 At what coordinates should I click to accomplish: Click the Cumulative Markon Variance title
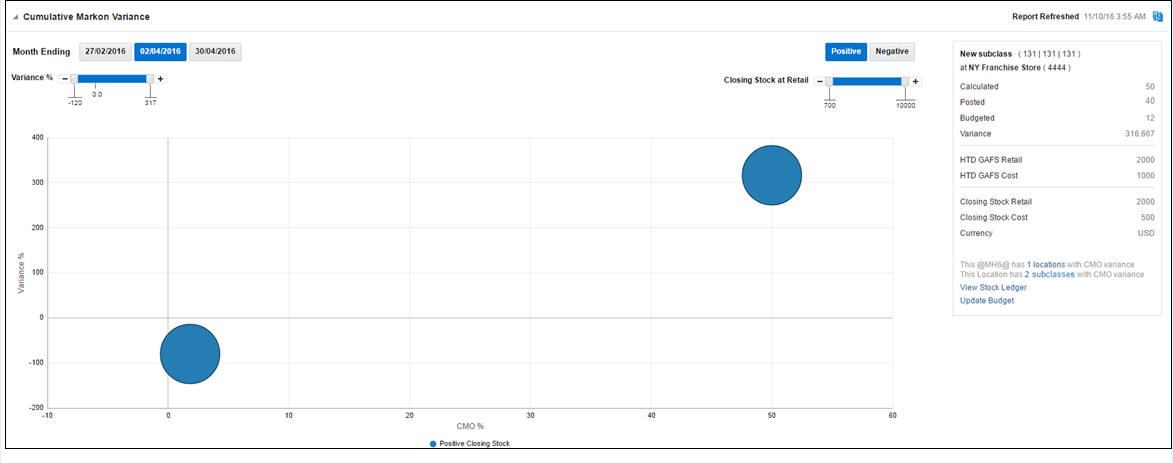point(86,16)
